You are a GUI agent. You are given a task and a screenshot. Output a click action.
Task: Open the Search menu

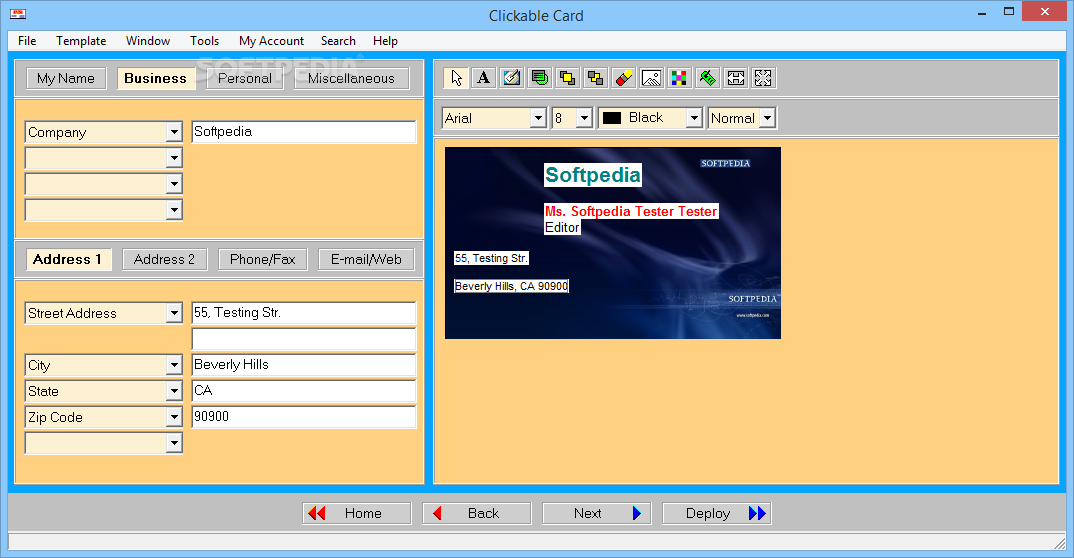coord(338,41)
